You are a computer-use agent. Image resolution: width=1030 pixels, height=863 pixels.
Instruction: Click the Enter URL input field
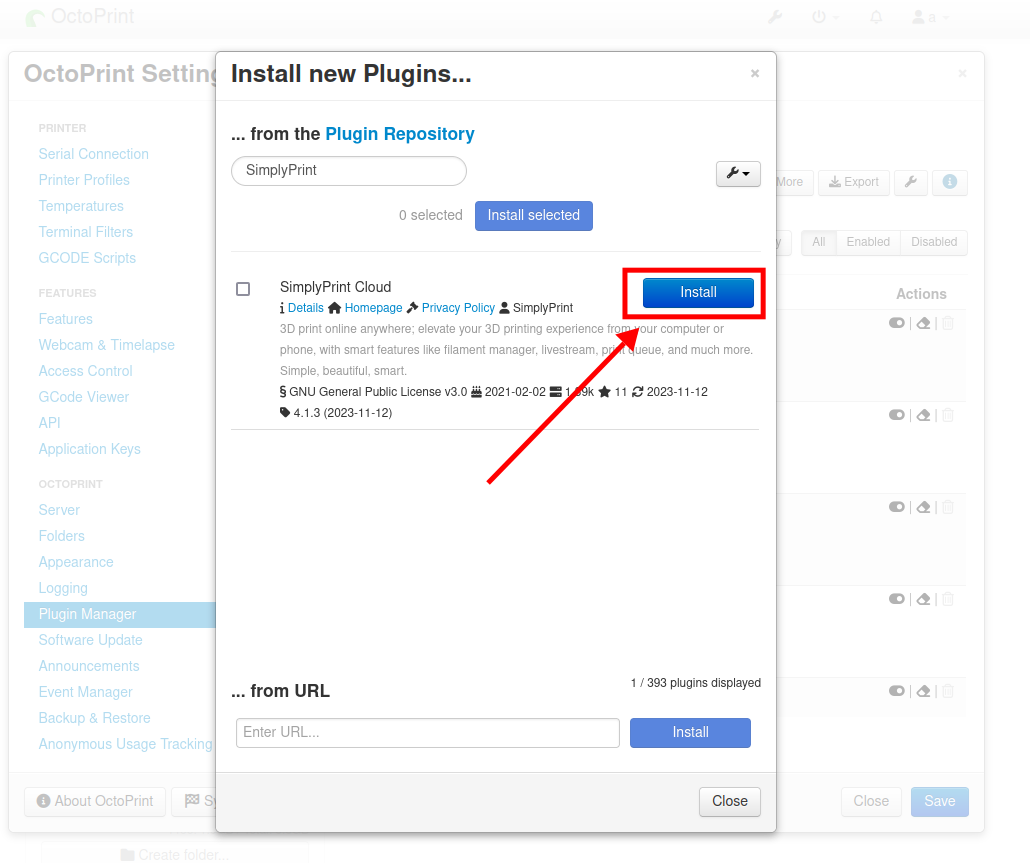pos(428,732)
